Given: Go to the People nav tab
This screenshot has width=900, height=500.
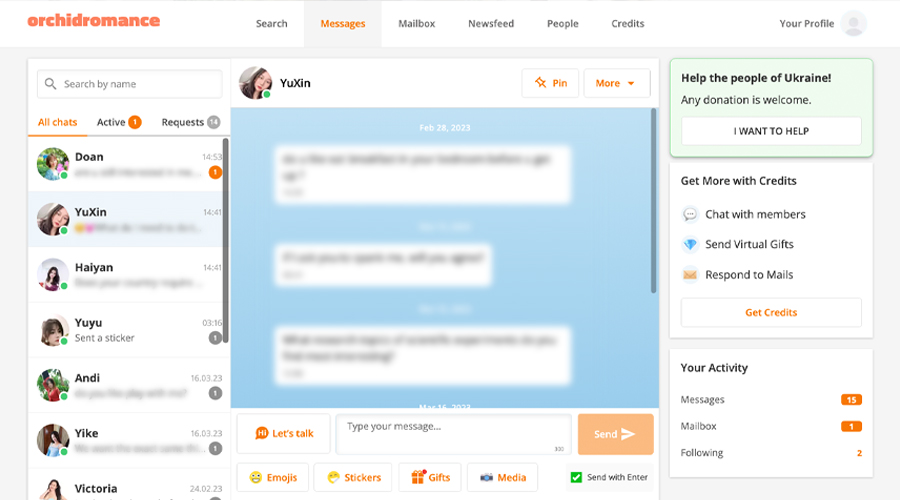Looking at the screenshot, I should point(562,24).
